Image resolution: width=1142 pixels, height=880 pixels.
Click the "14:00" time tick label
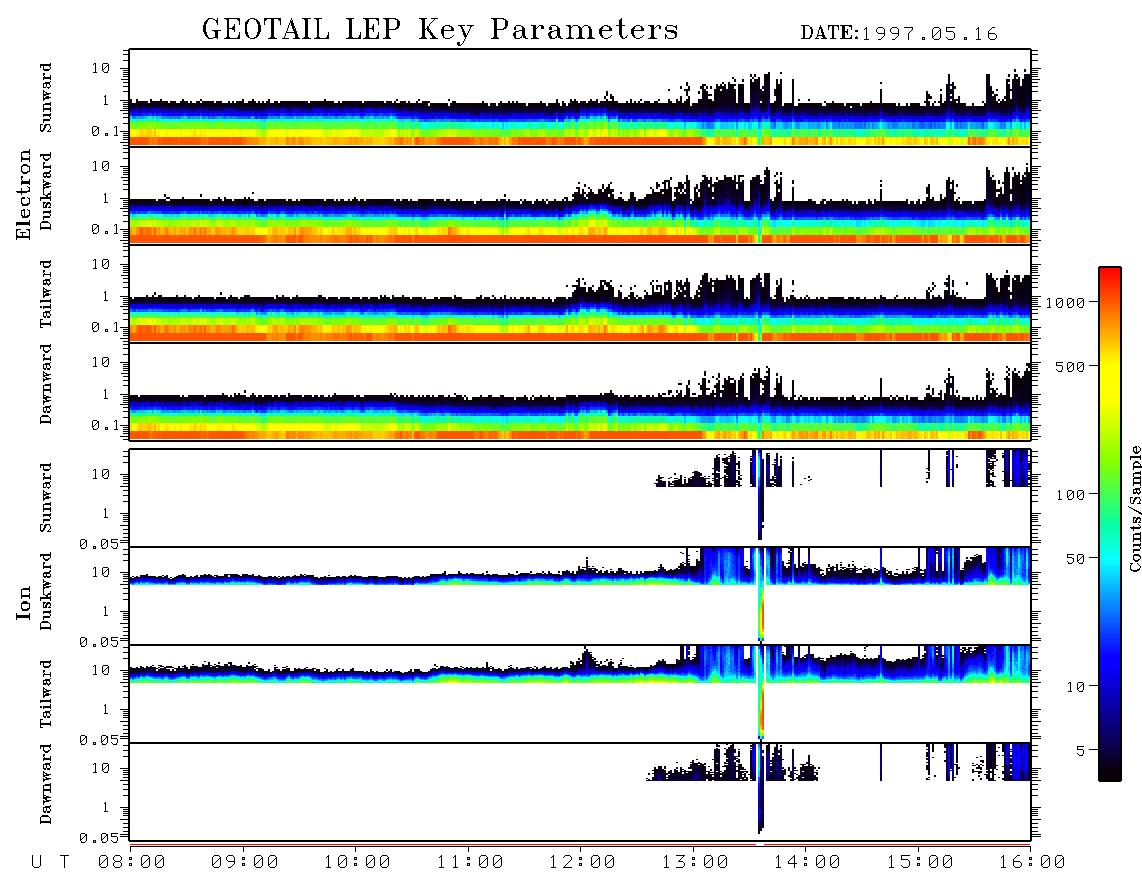[807, 863]
